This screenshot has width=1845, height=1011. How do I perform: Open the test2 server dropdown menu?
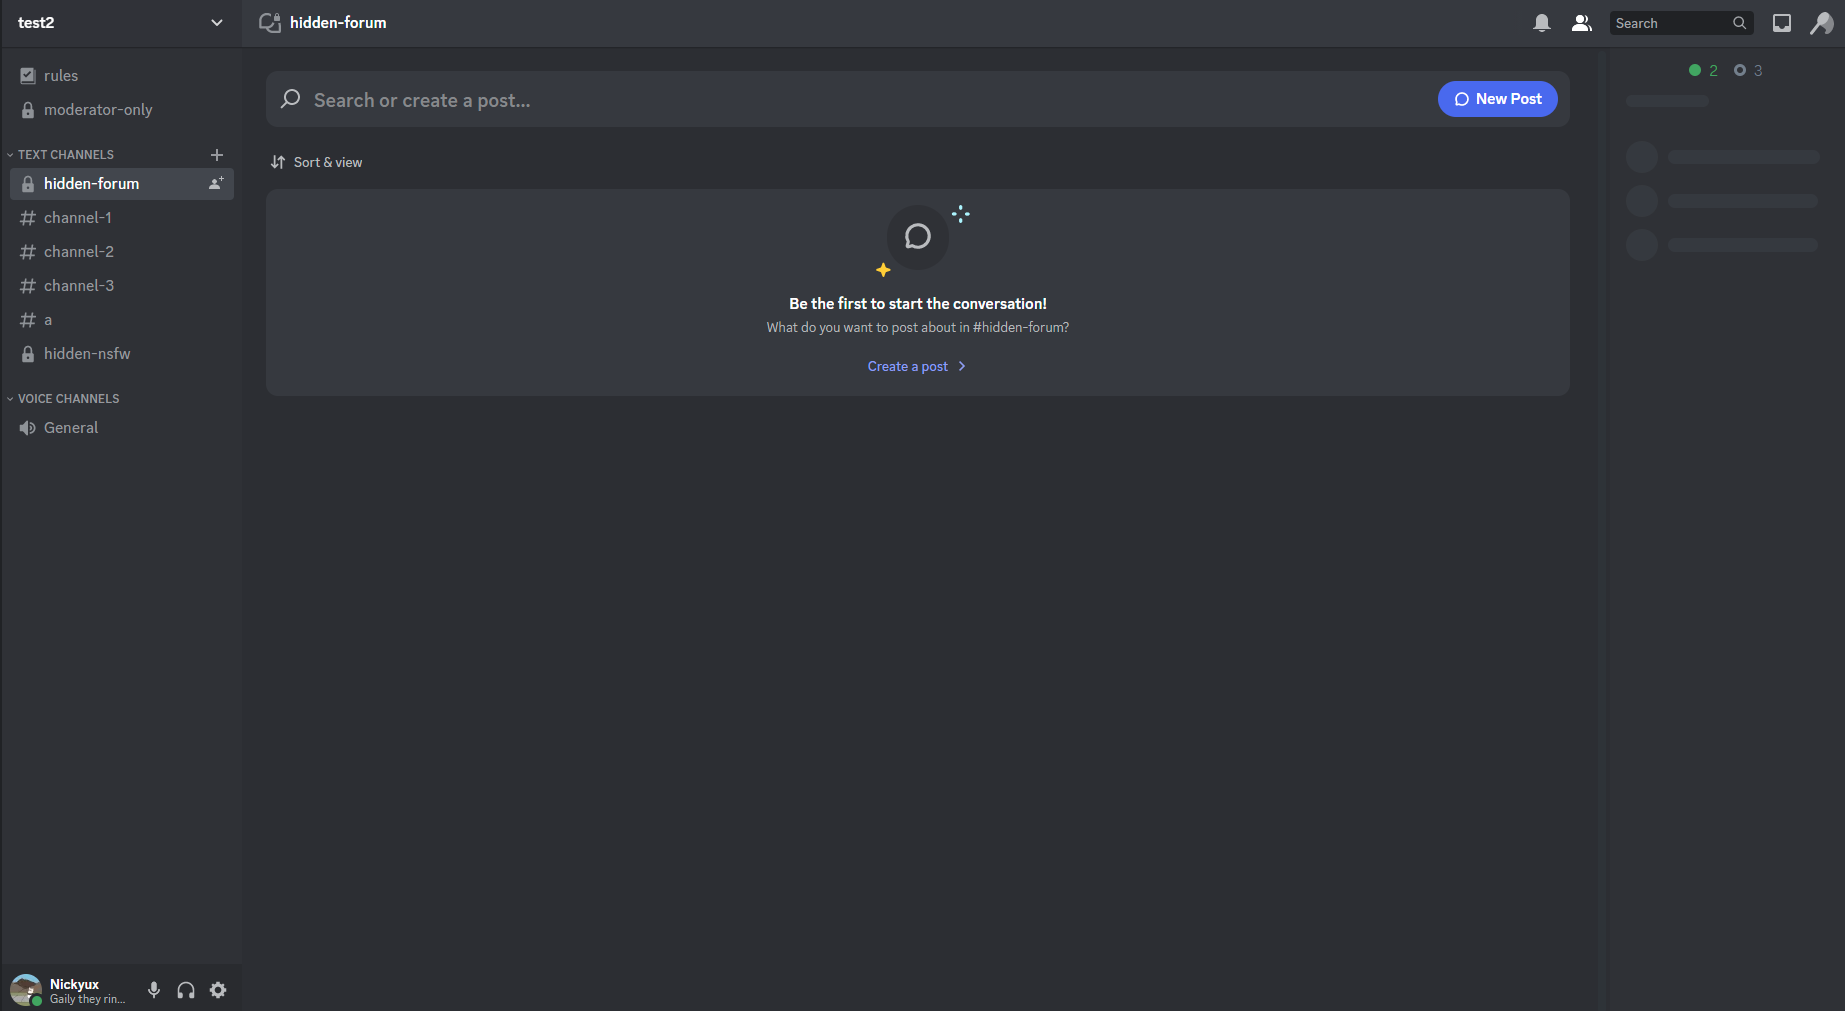[x=121, y=22]
